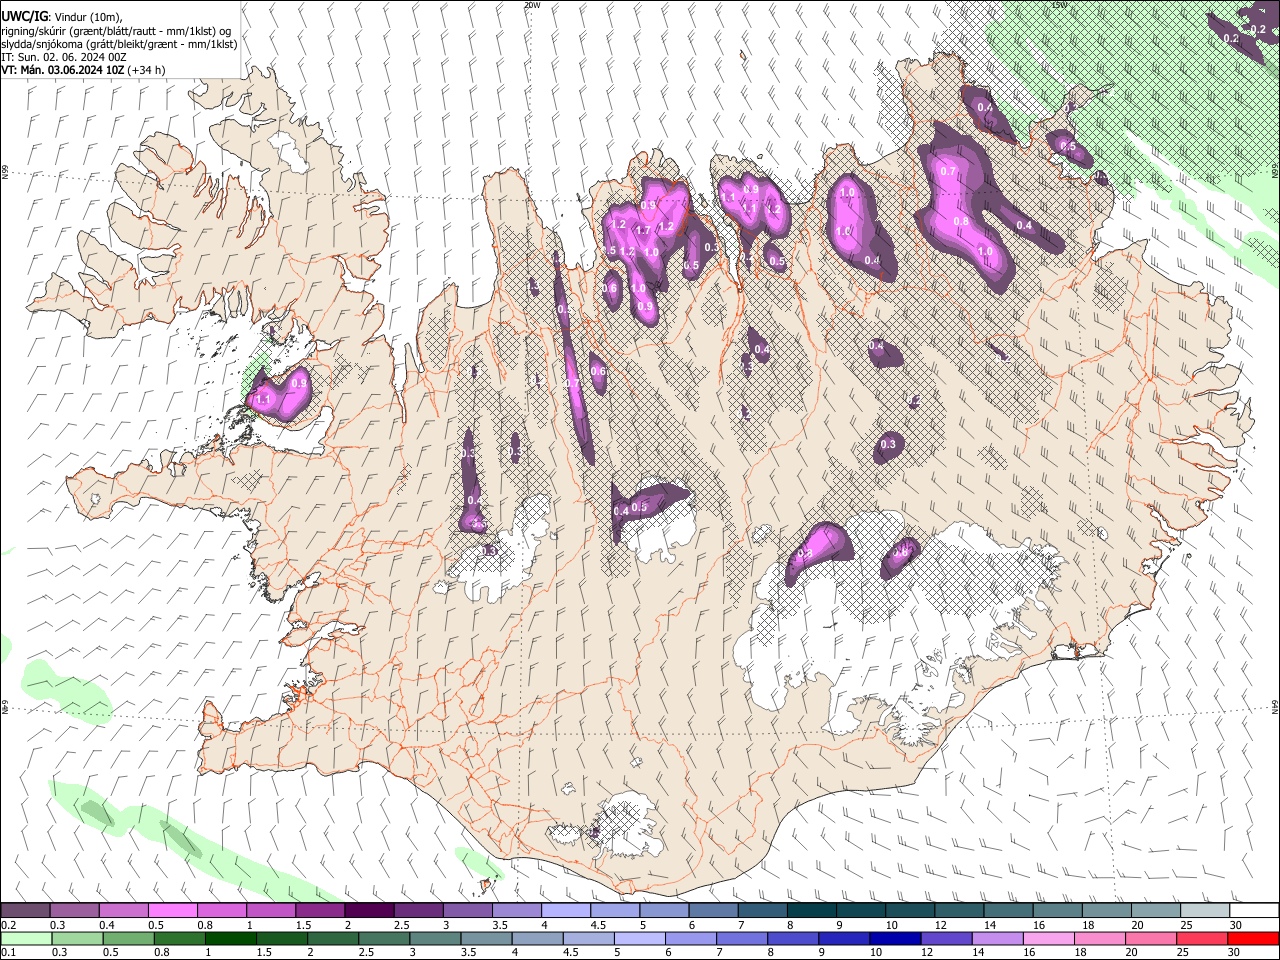The height and width of the screenshot is (960, 1280).
Task: Select the snow scale swatch between 6 and 7
Action: 713,911
